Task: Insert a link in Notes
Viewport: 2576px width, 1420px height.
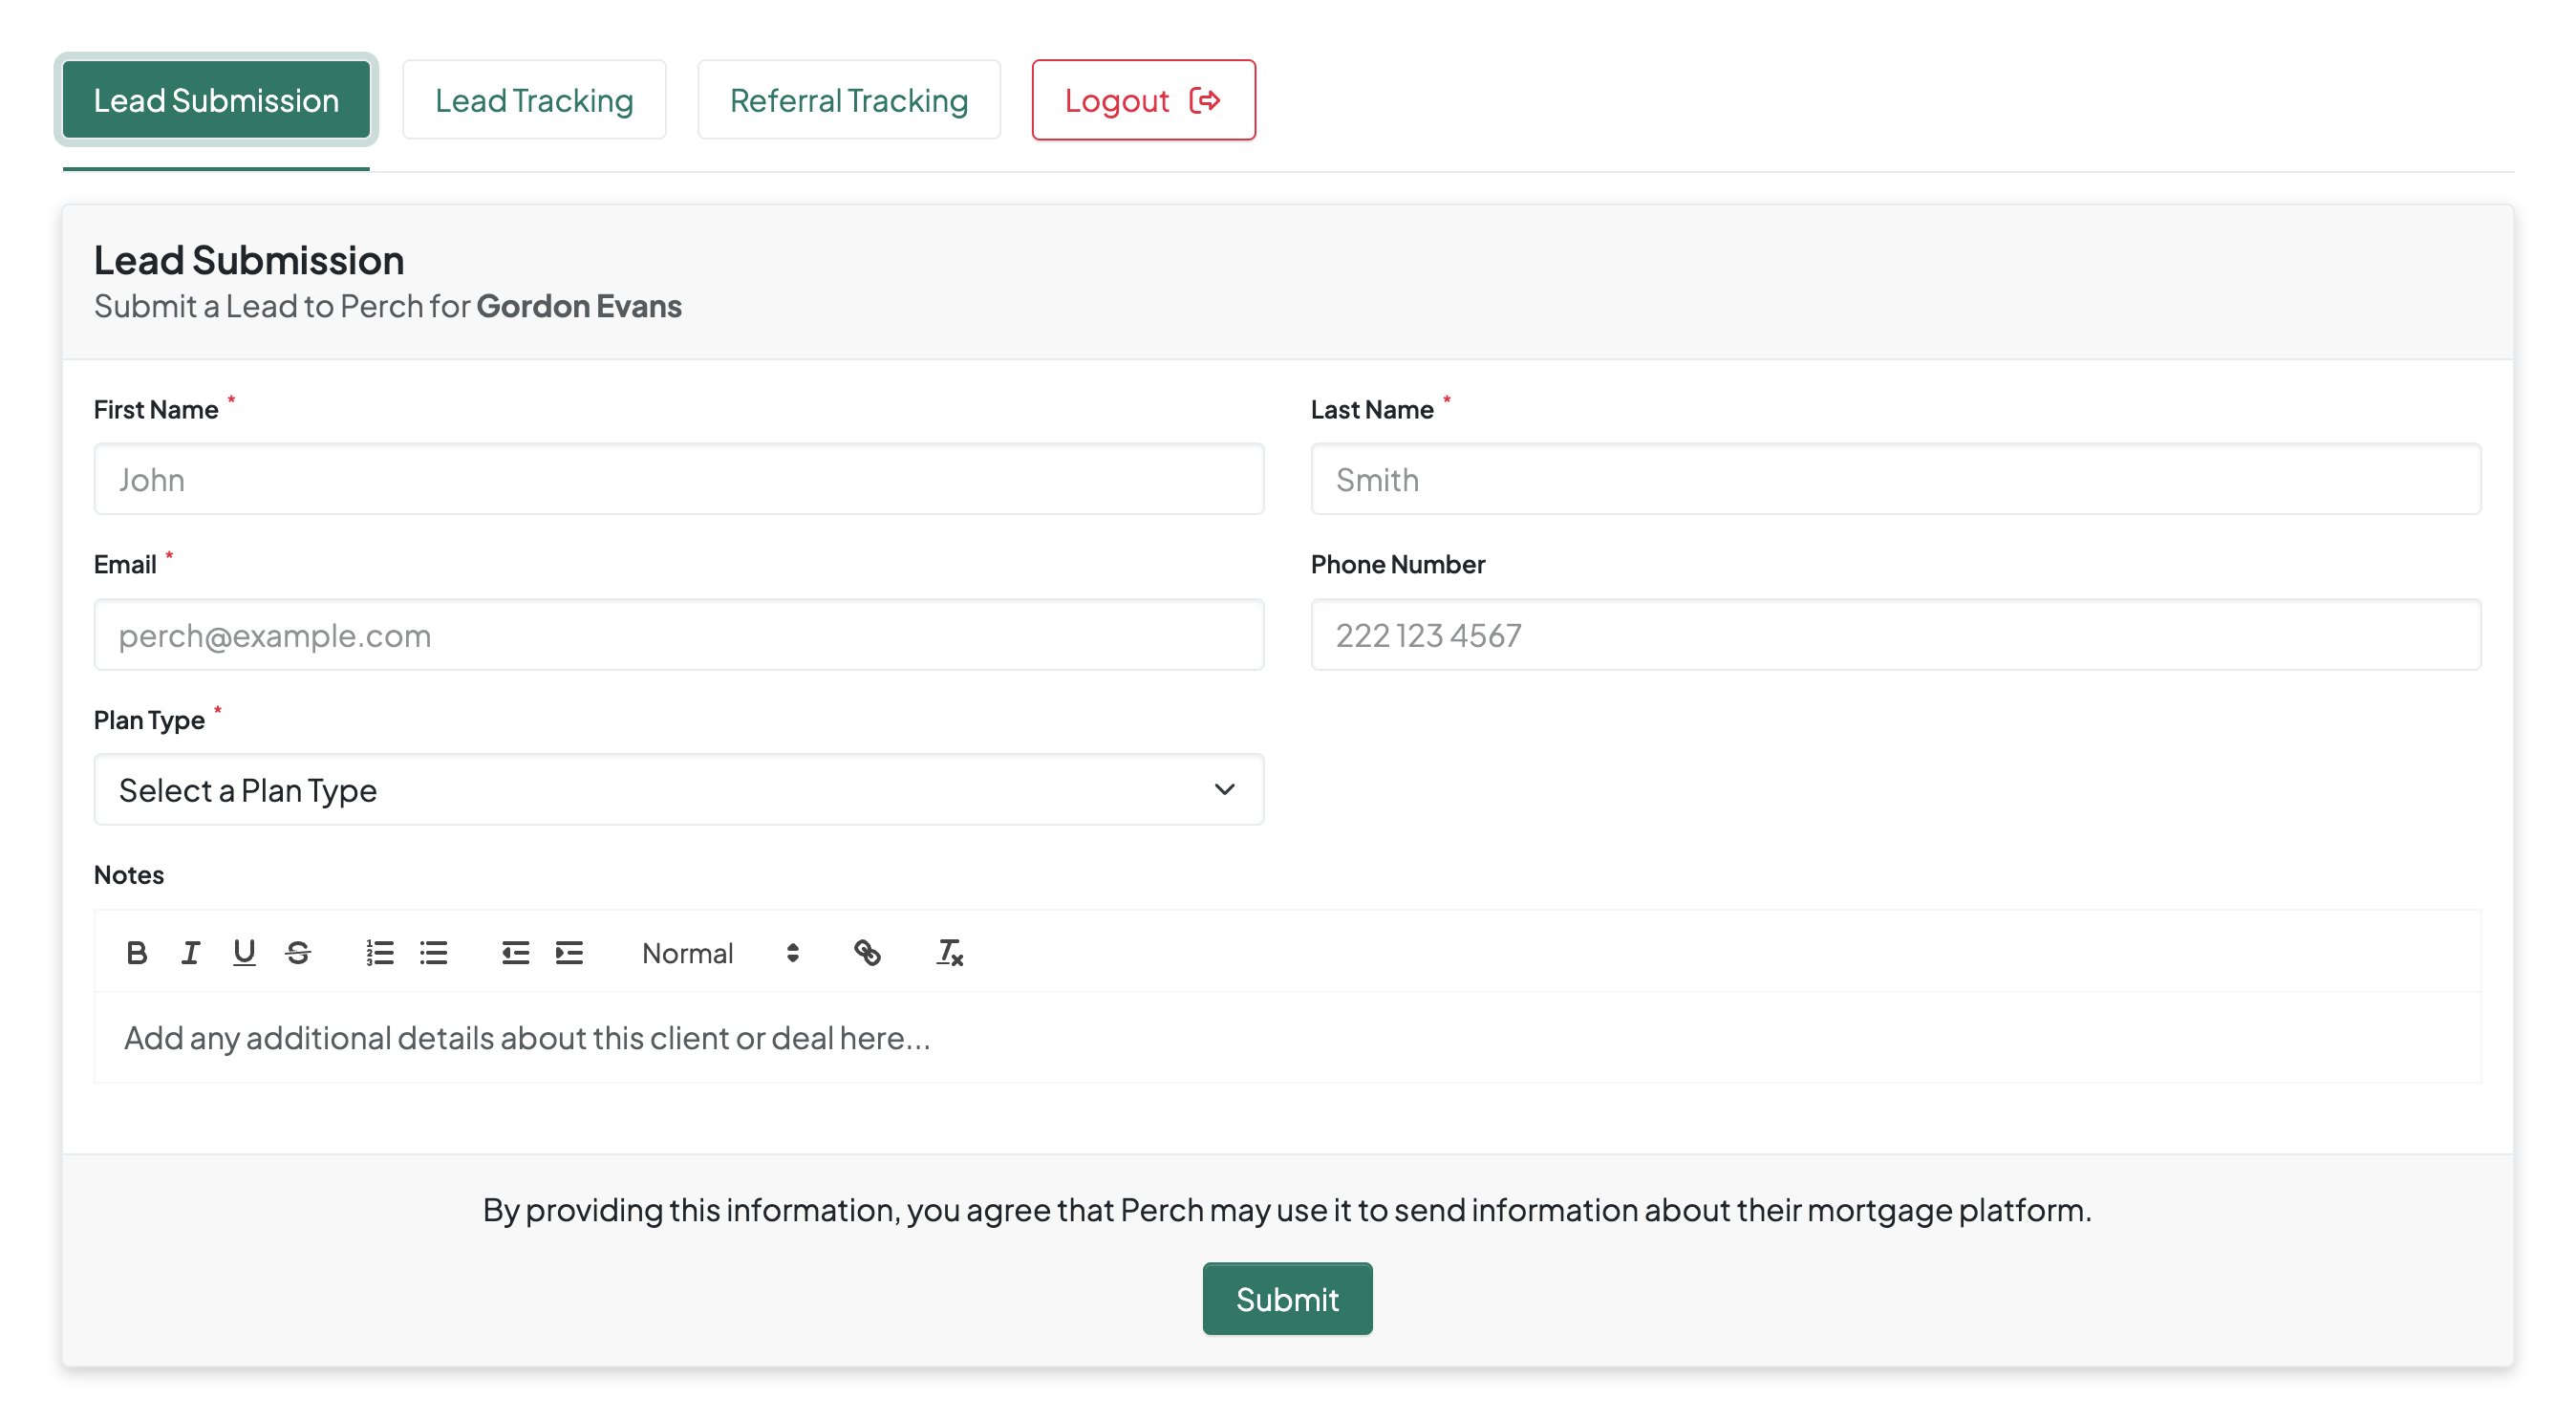Action: click(867, 952)
